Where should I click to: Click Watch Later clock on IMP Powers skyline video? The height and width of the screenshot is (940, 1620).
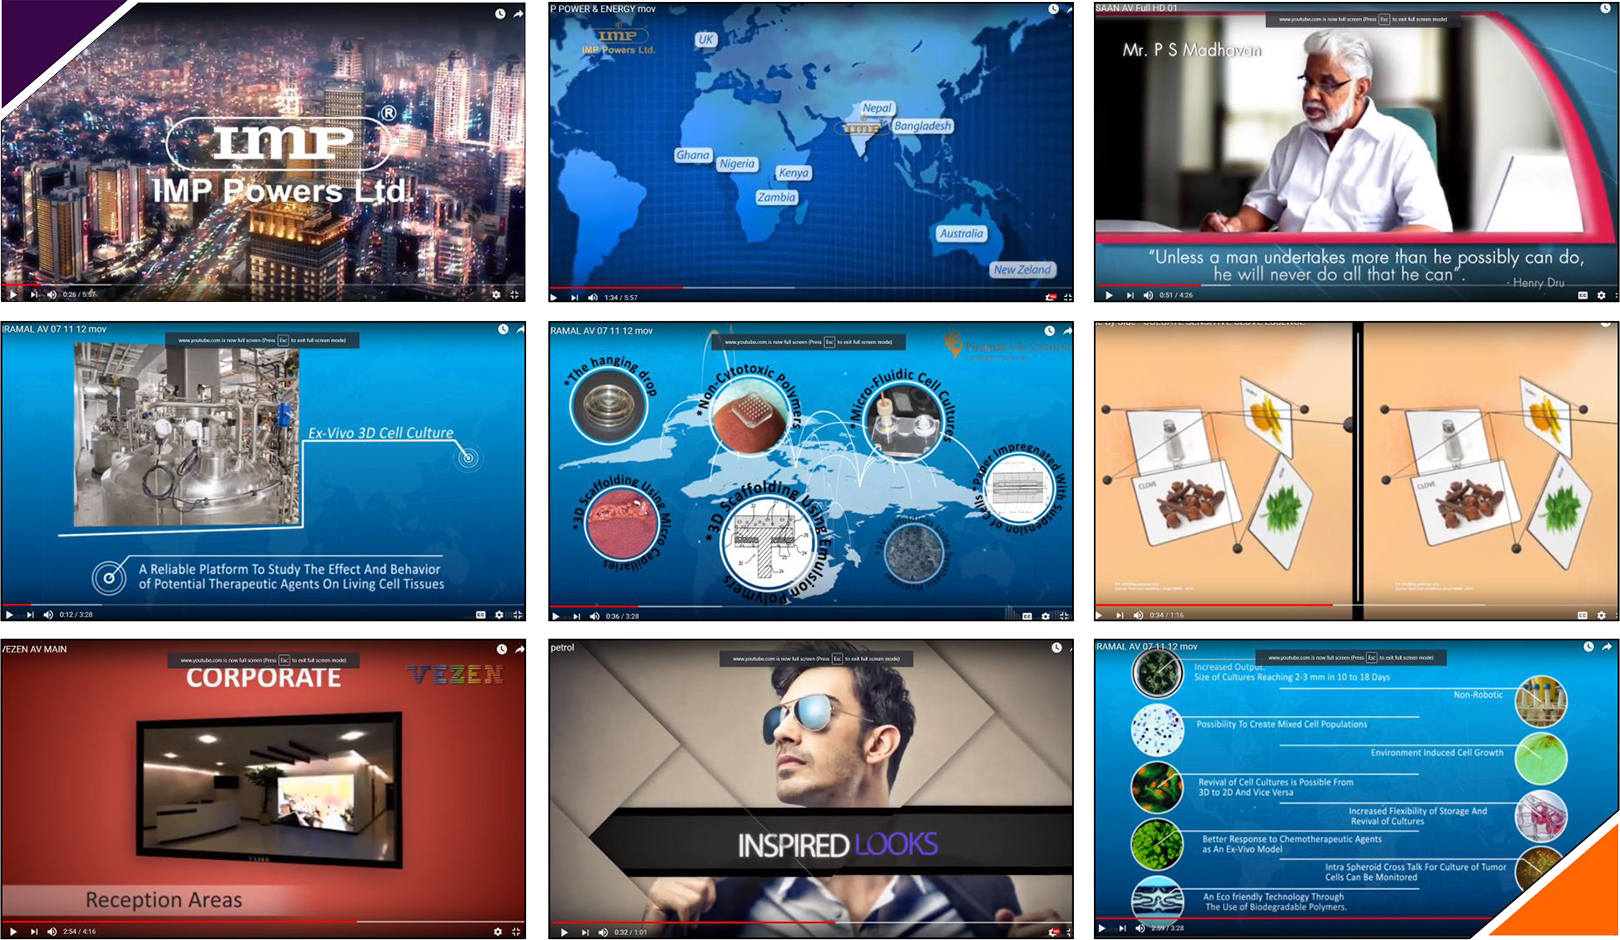[x=500, y=14]
